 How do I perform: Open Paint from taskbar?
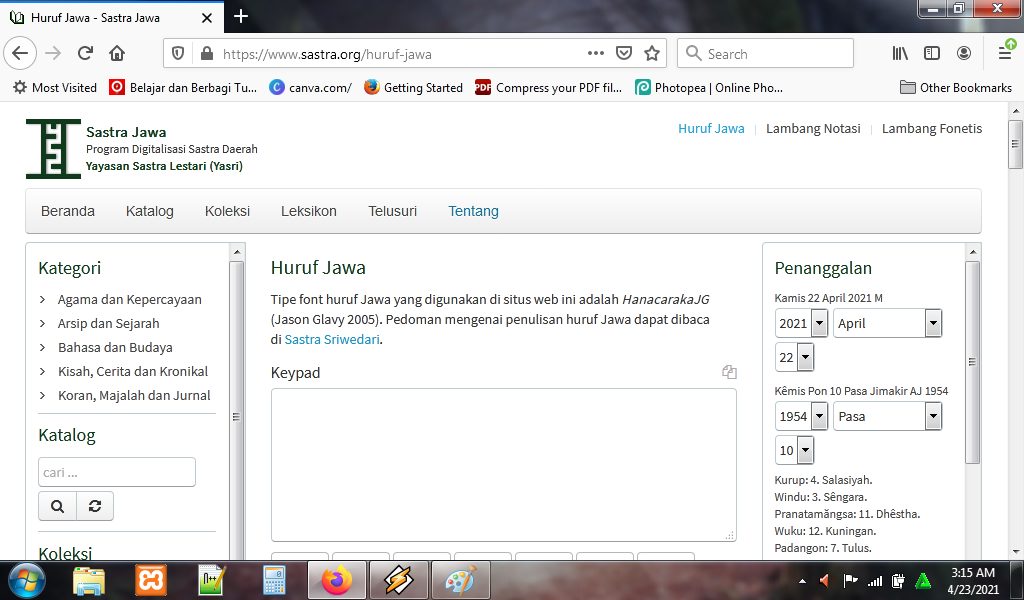pos(461,580)
